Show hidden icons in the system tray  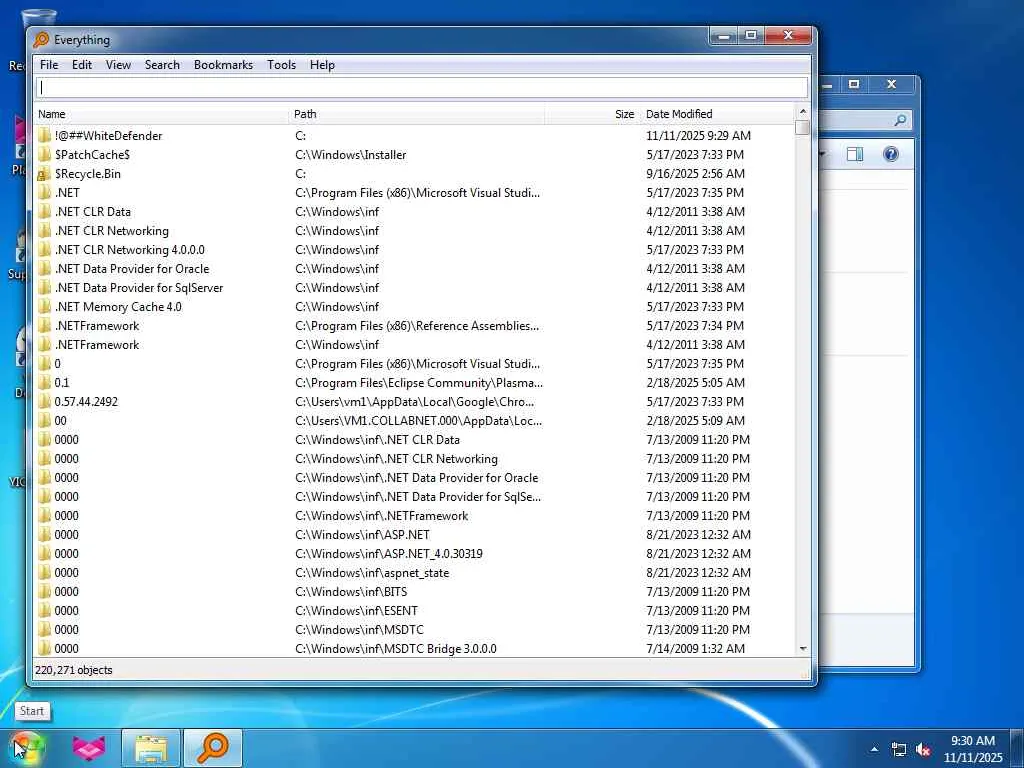click(x=874, y=749)
